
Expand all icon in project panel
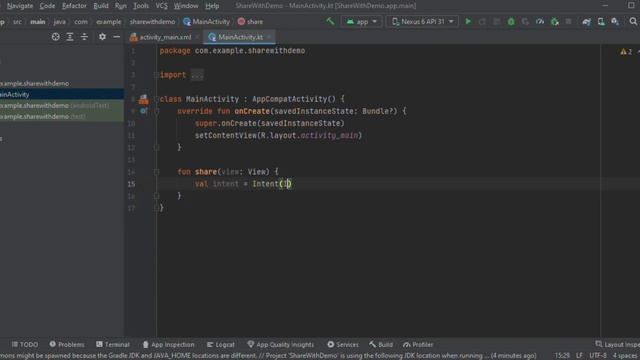(x=70, y=37)
